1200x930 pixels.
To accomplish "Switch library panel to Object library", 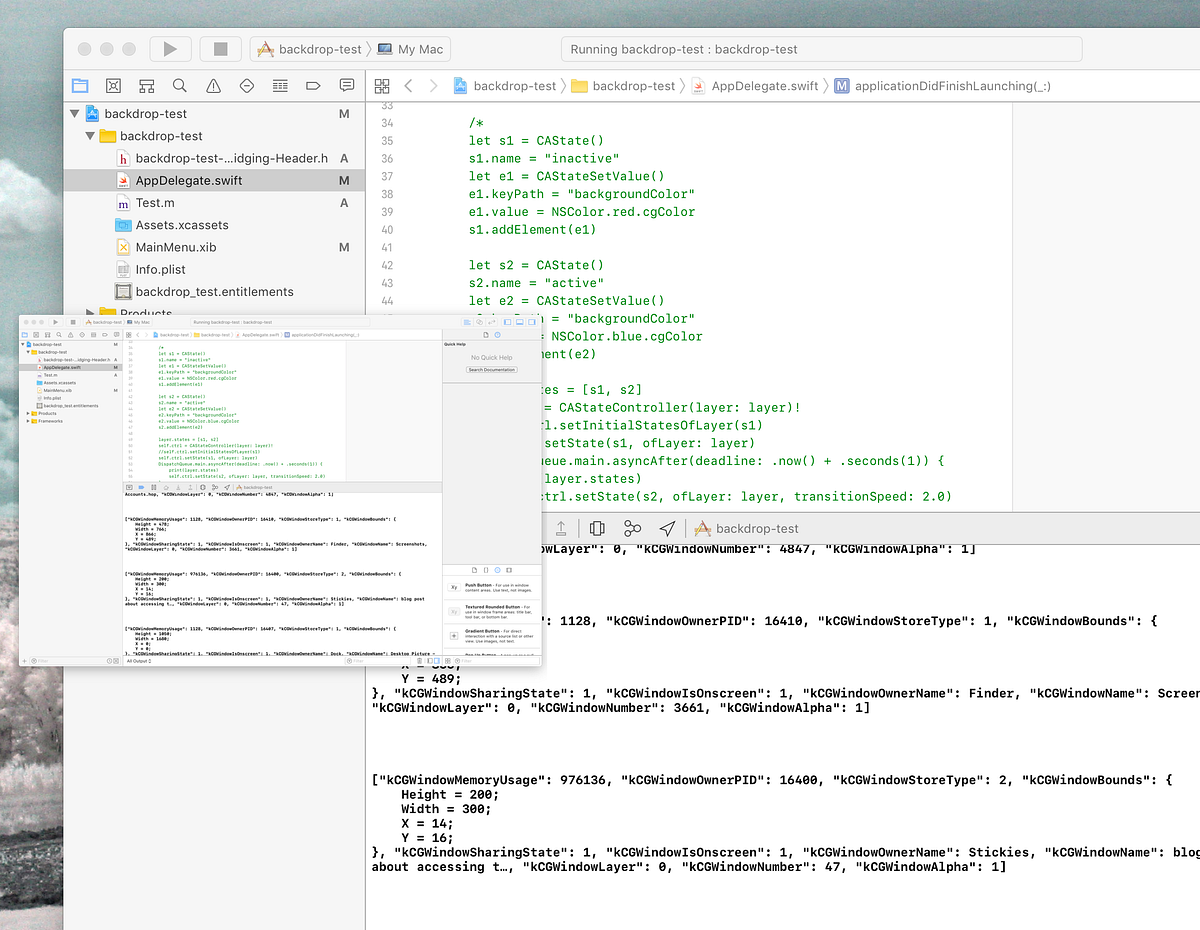I will coord(498,570).
